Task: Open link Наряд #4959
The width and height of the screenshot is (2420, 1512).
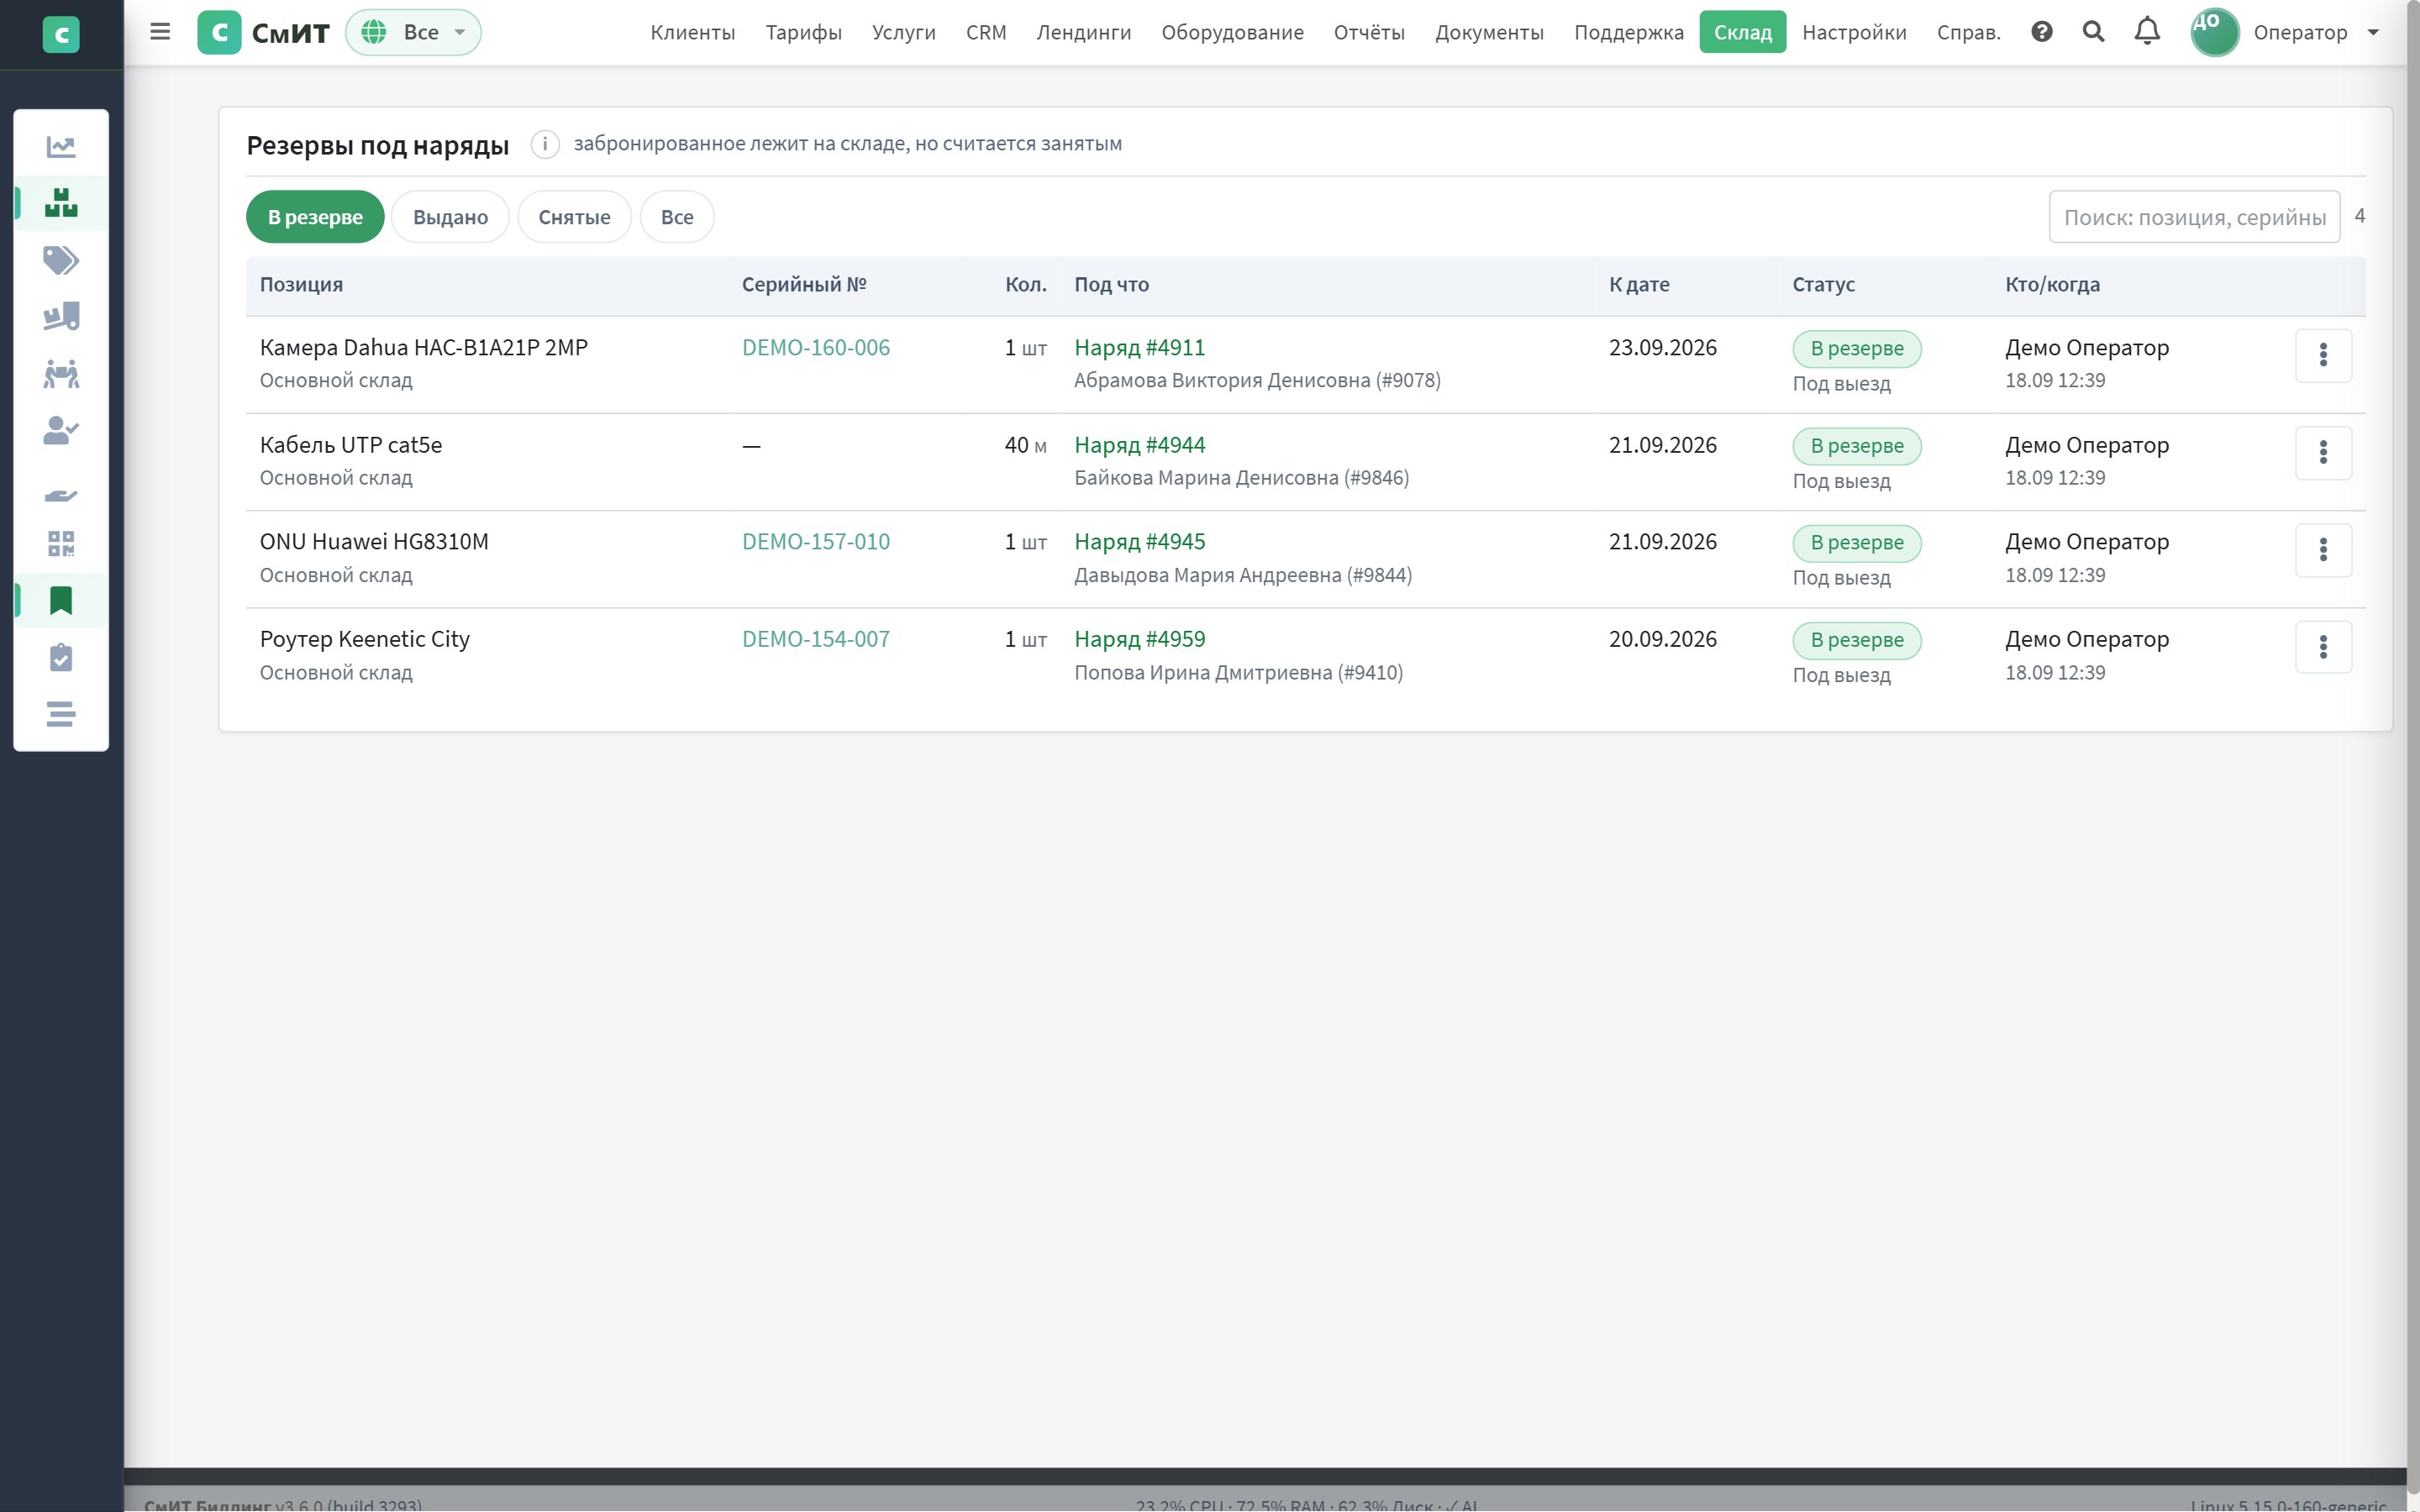Action: (1139, 639)
